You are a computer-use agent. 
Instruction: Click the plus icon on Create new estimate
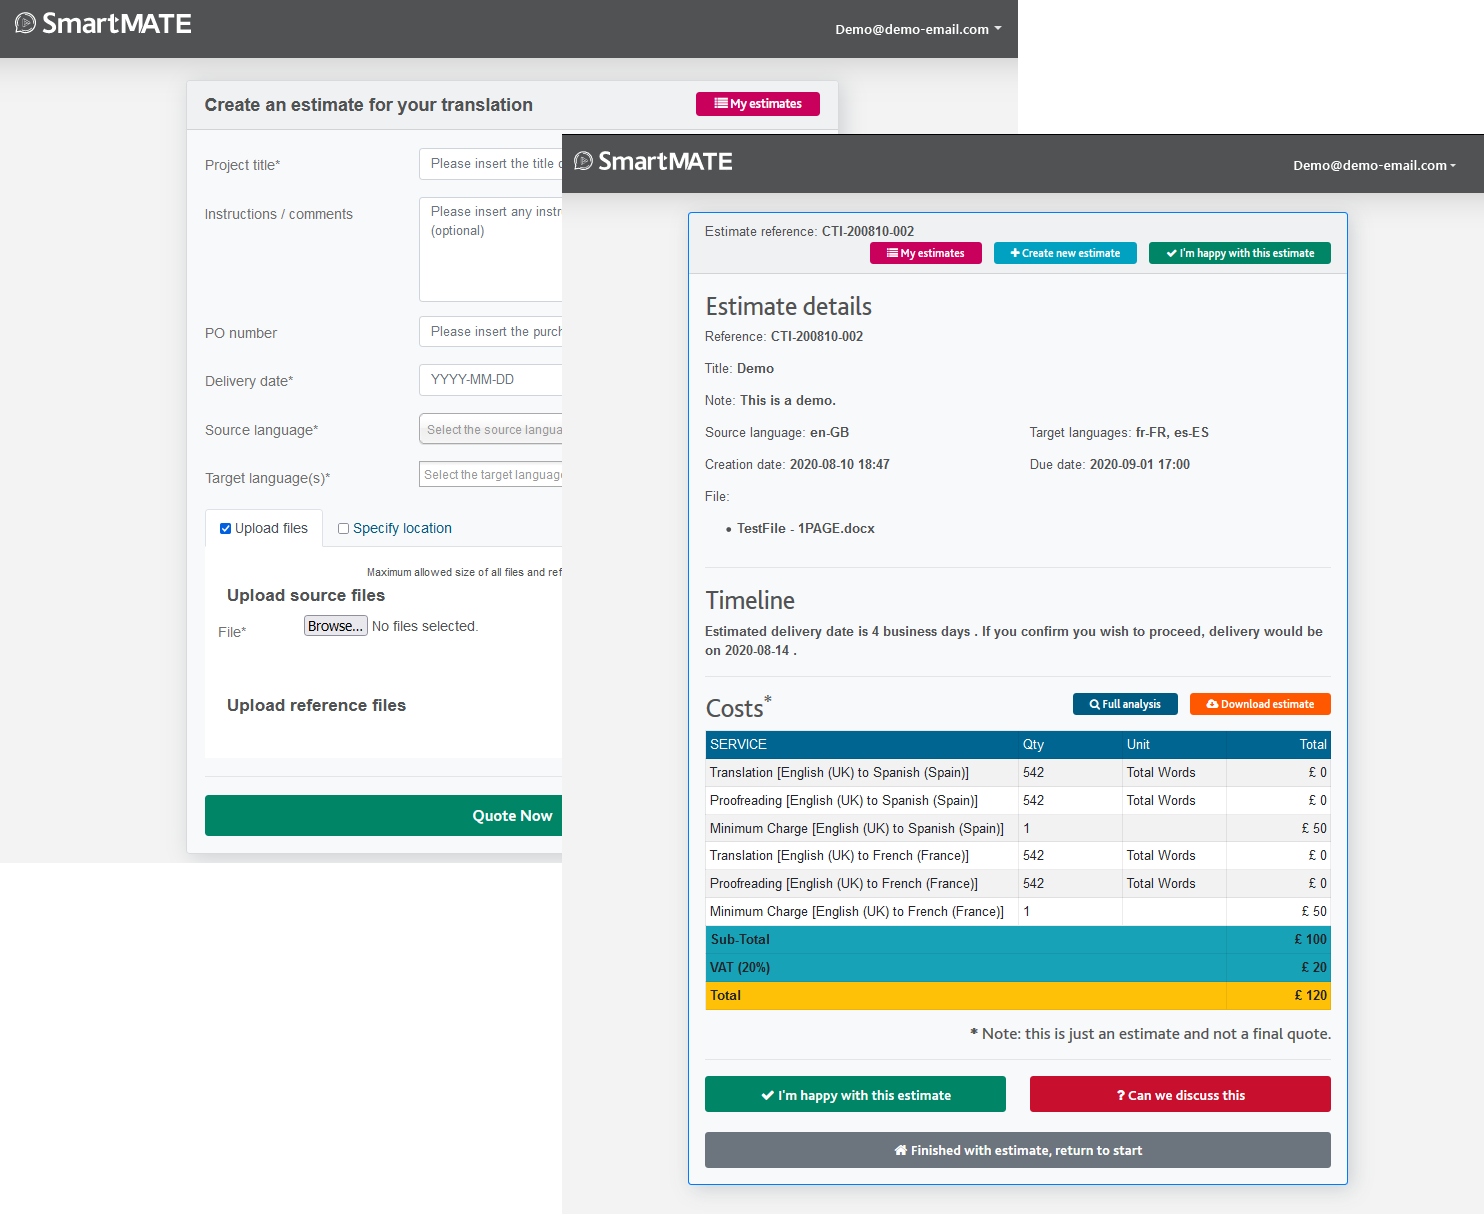pos(1015,254)
